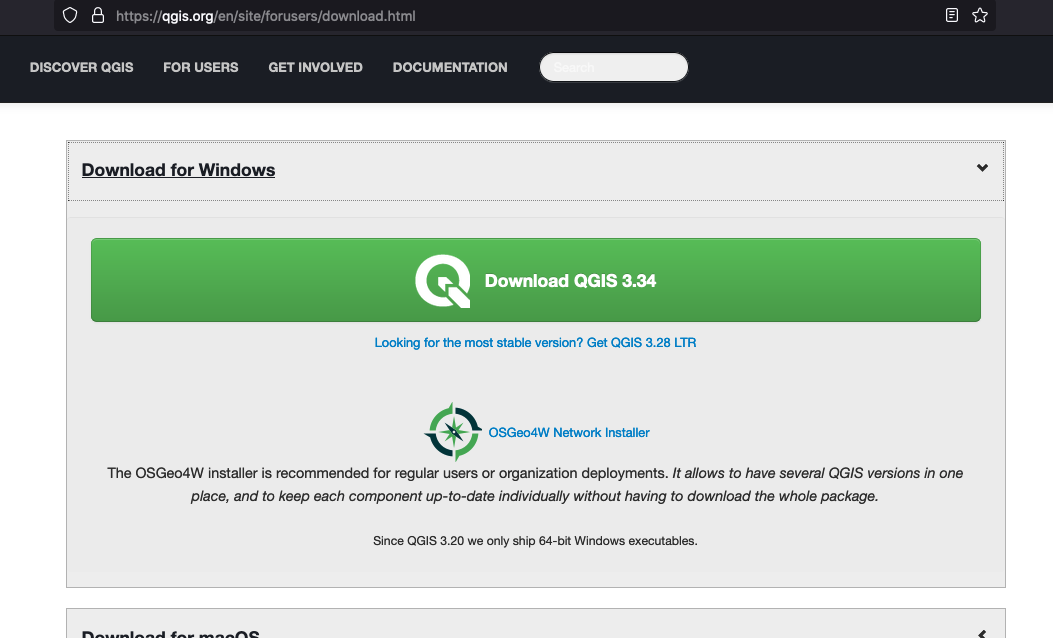
Task: Open the For Users menu
Action: click(x=201, y=67)
